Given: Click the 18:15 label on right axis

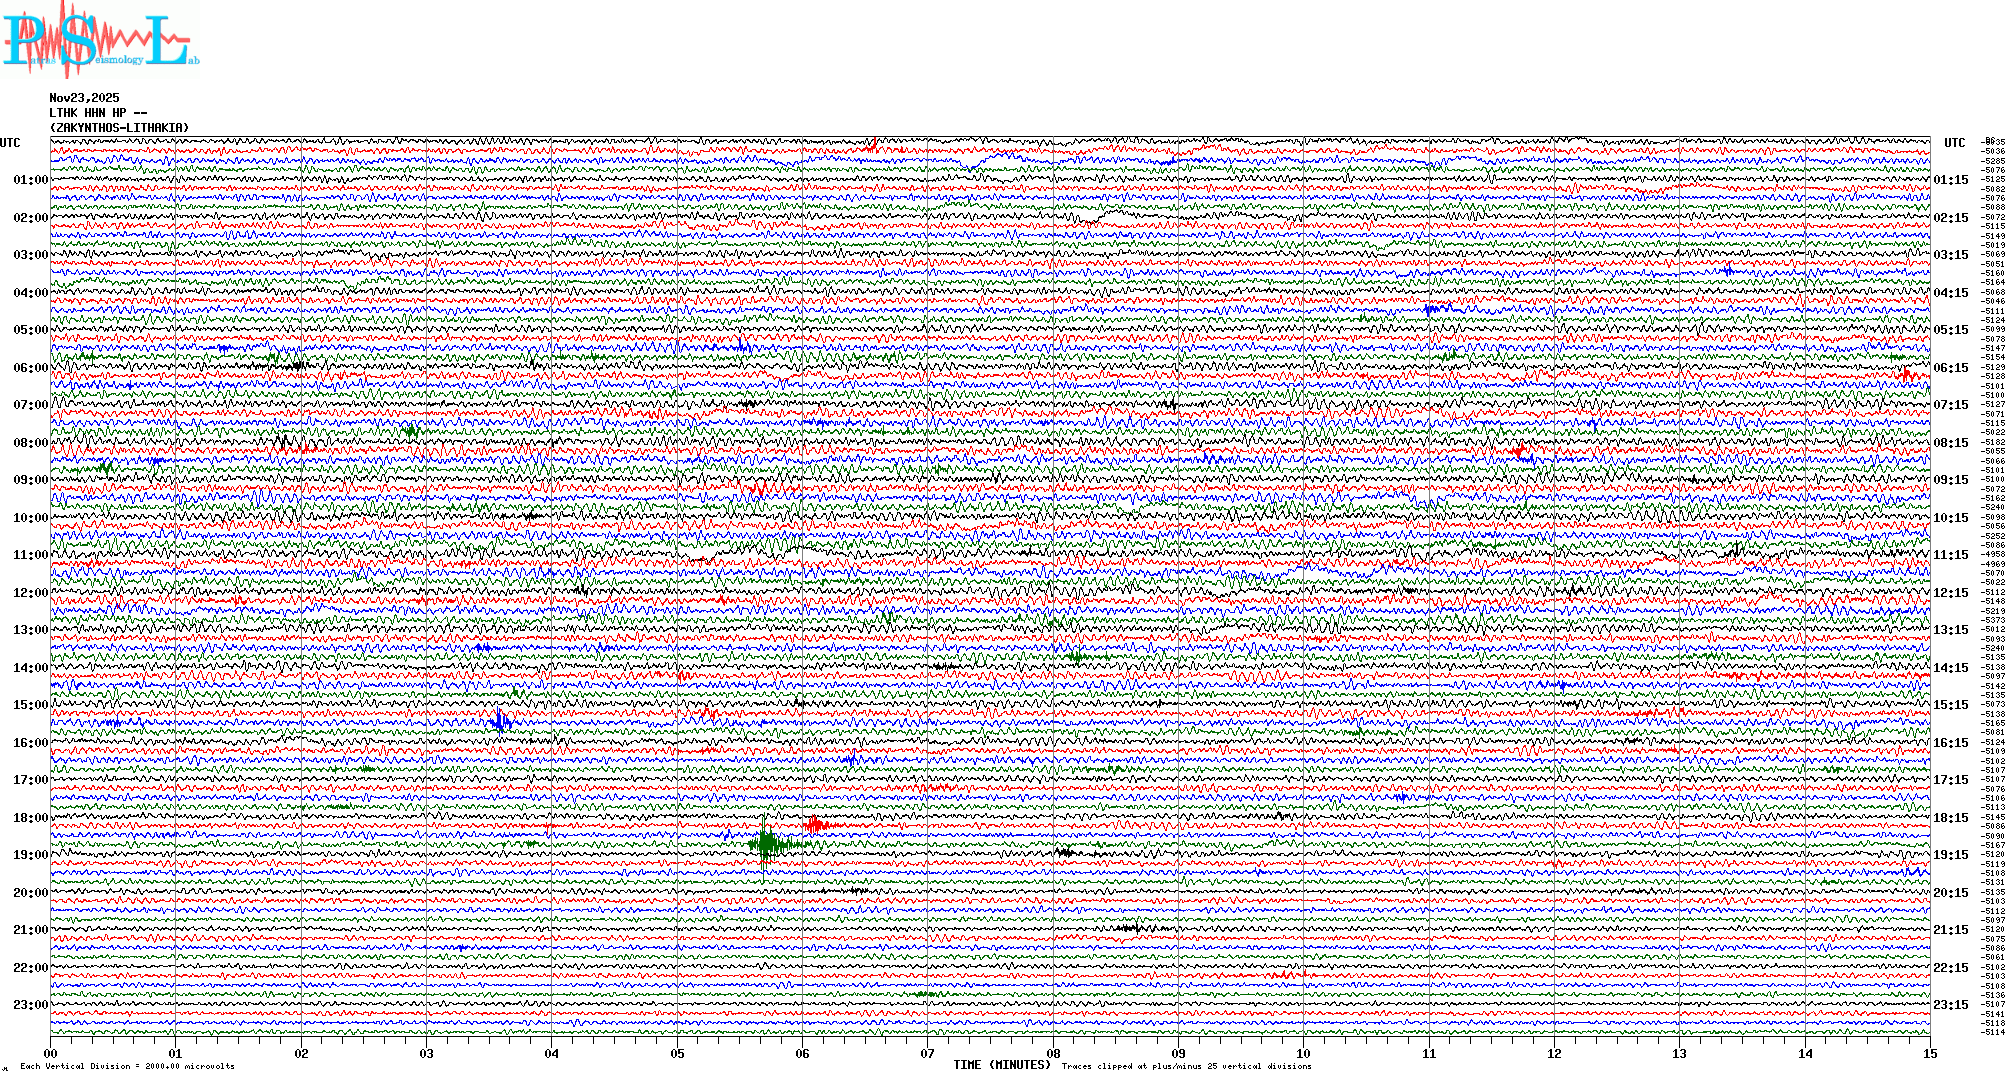Looking at the screenshot, I should (1950, 818).
